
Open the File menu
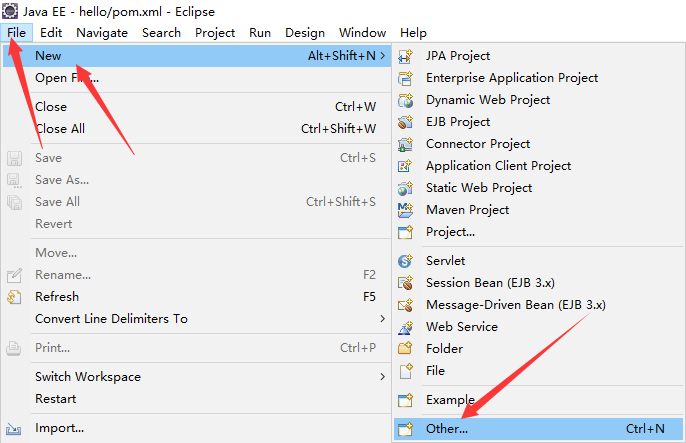(x=17, y=33)
